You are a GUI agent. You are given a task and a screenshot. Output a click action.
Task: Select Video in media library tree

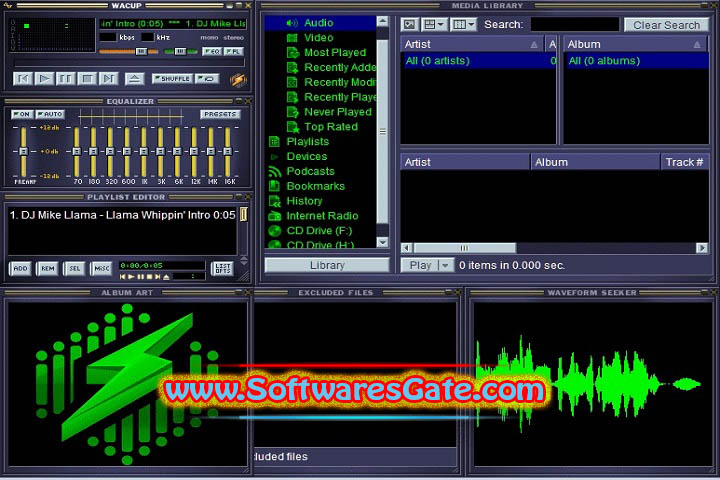click(x=318, y=38)
